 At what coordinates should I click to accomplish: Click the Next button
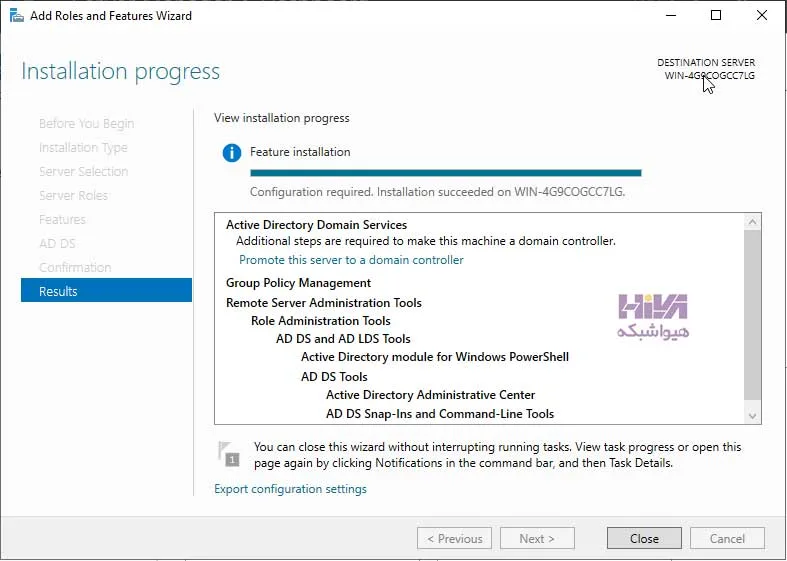[x=537, y=538]
